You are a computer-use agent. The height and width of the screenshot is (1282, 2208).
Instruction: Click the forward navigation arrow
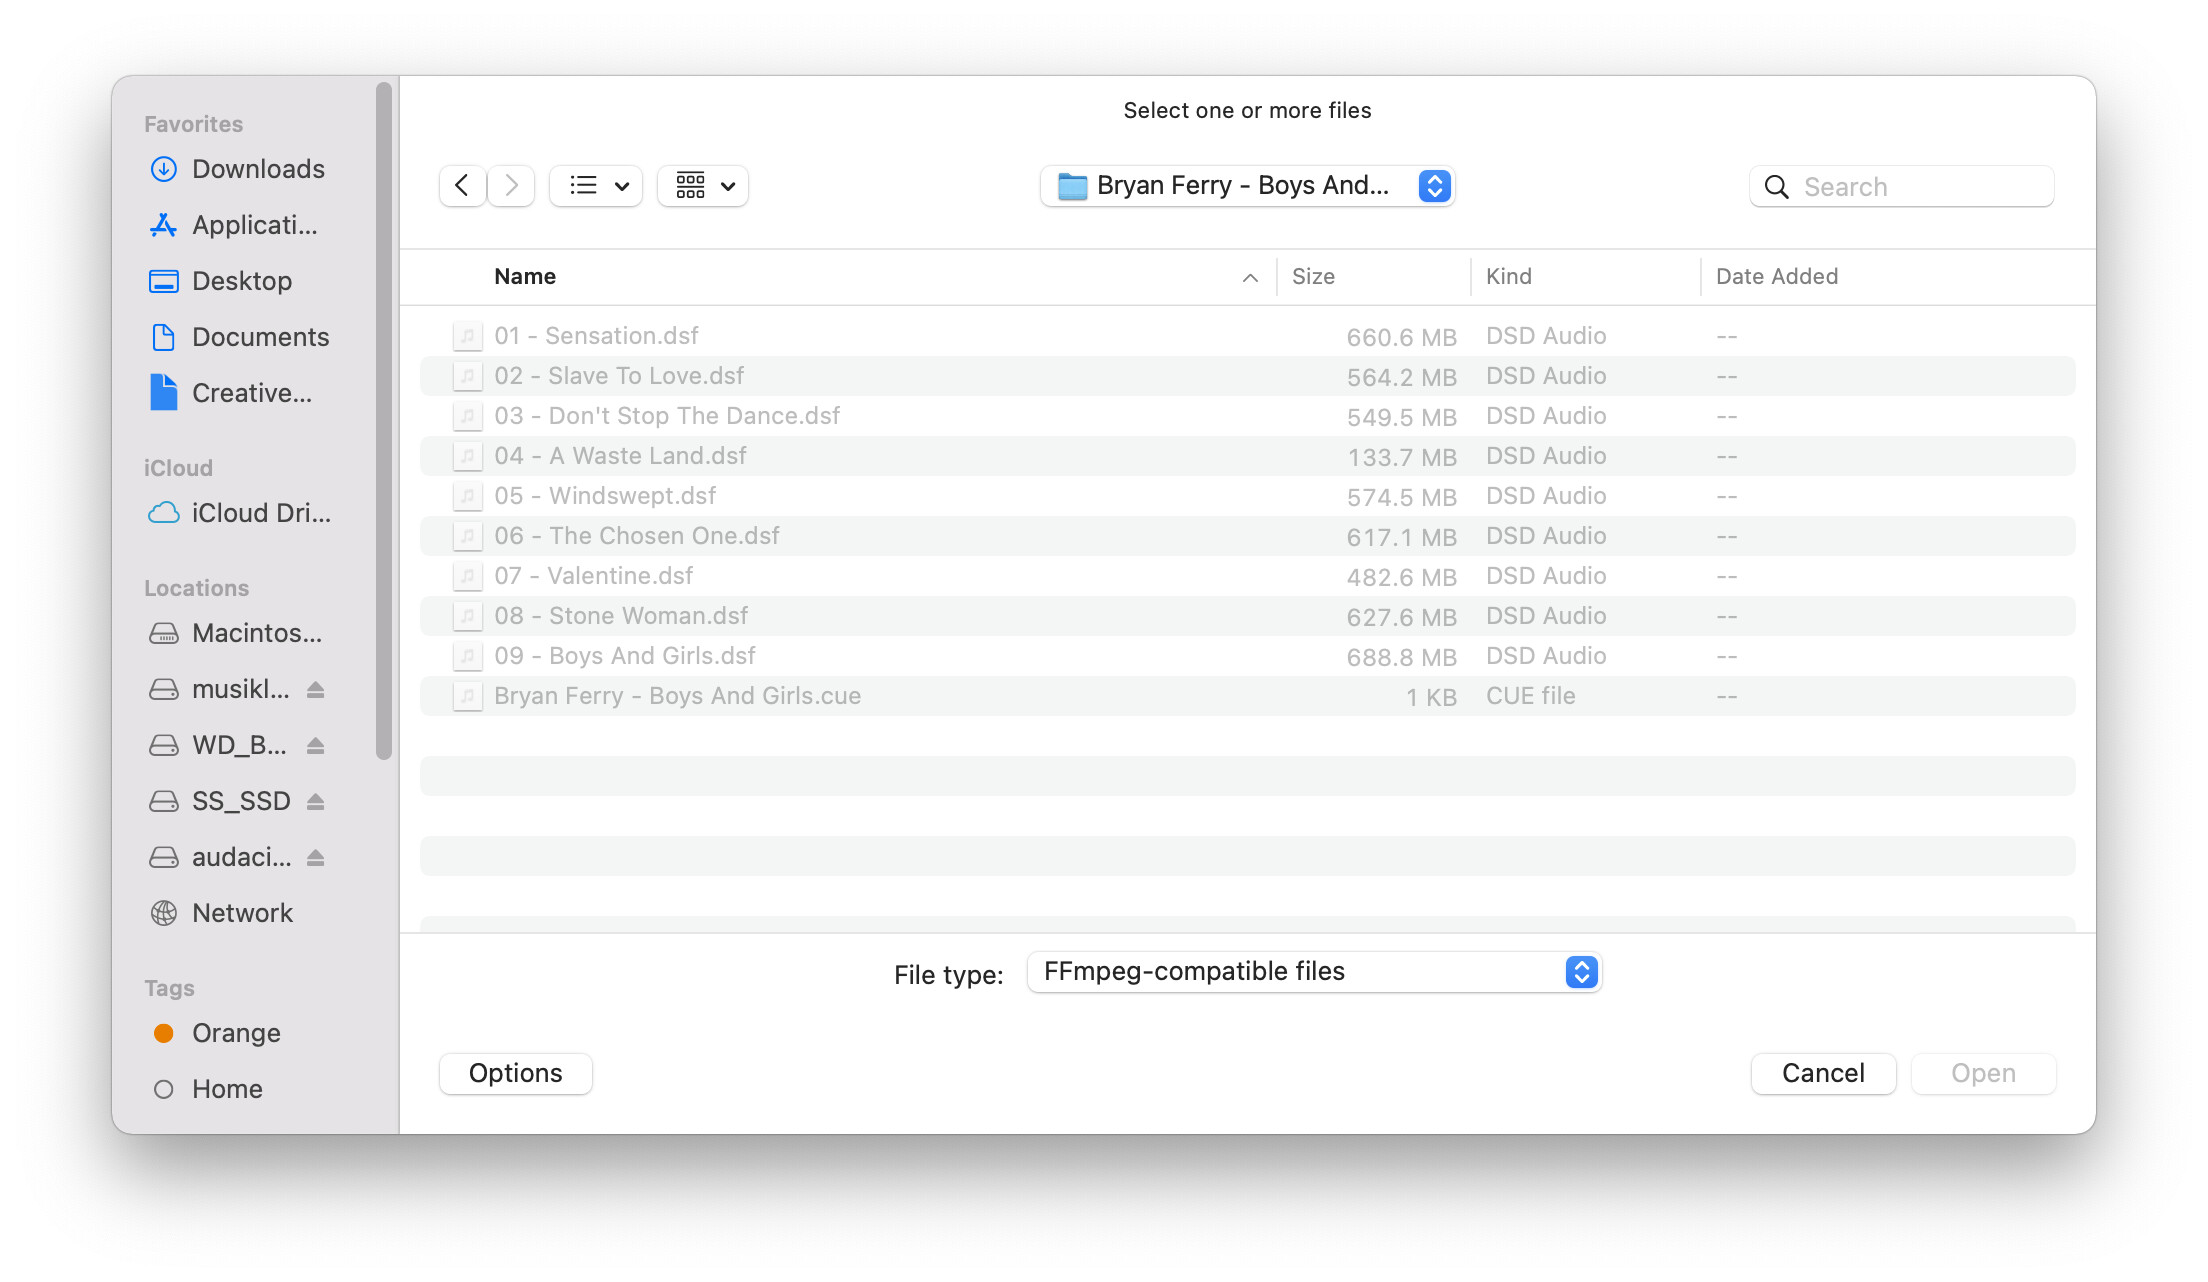point(511,185)
